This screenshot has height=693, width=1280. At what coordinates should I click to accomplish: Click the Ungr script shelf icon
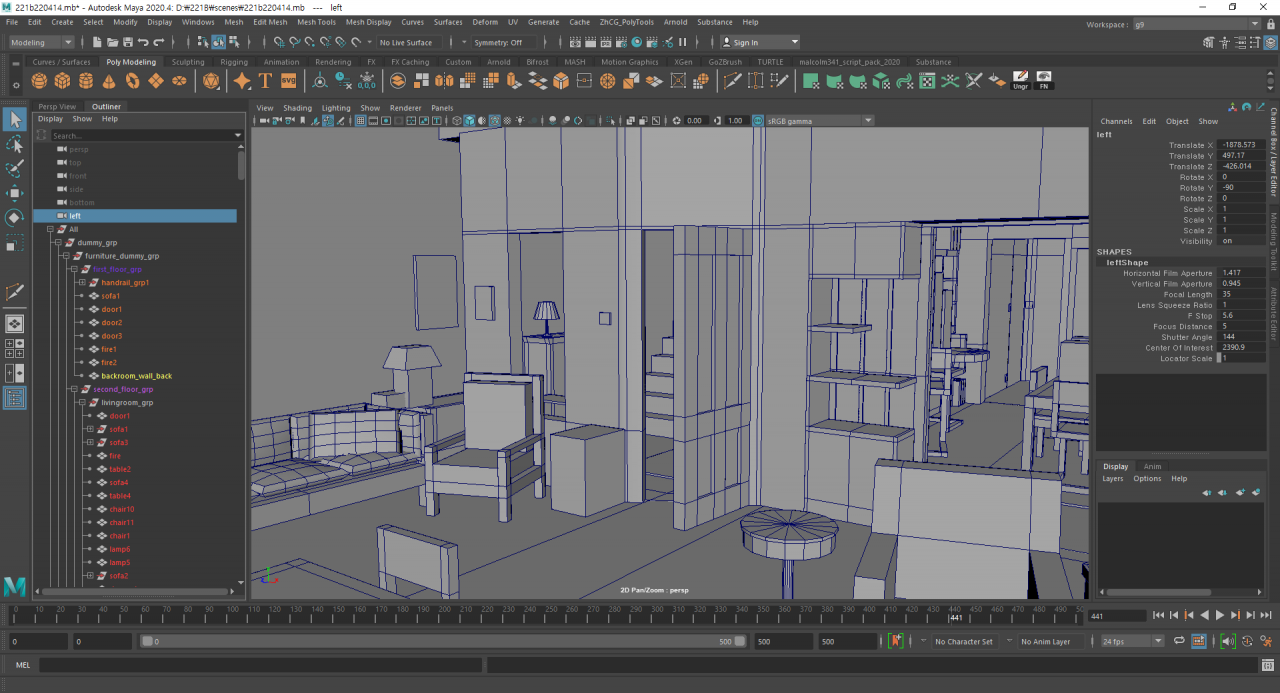click(x=1020, y=81)
